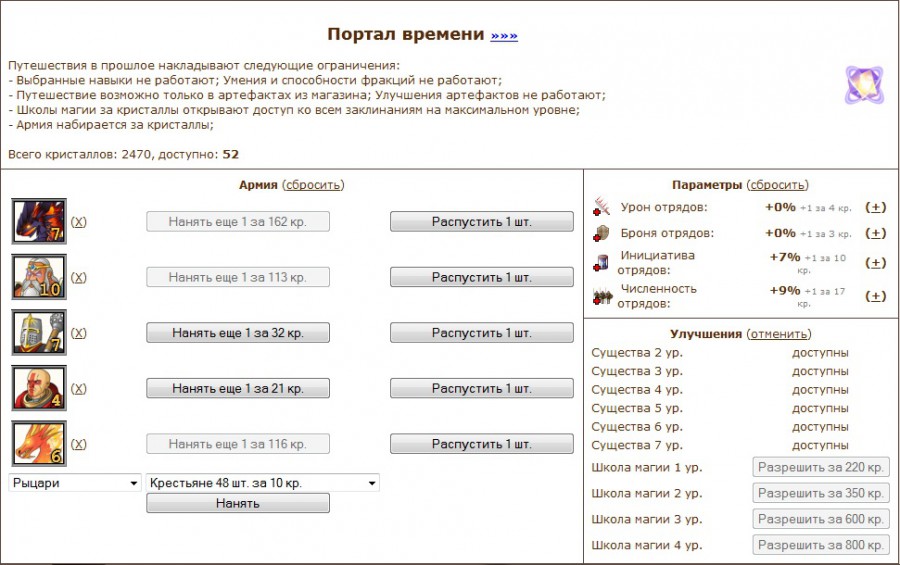
Task: Click the Урон отрядов damage icon
Action: 602,207
